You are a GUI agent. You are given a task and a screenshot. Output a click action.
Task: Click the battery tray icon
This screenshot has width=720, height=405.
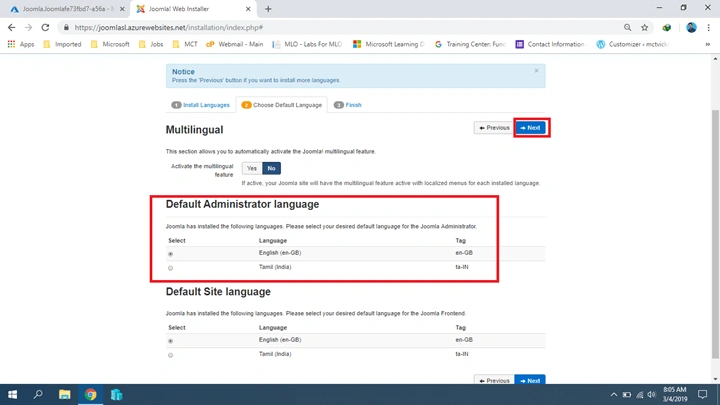[x=626, y=395]
